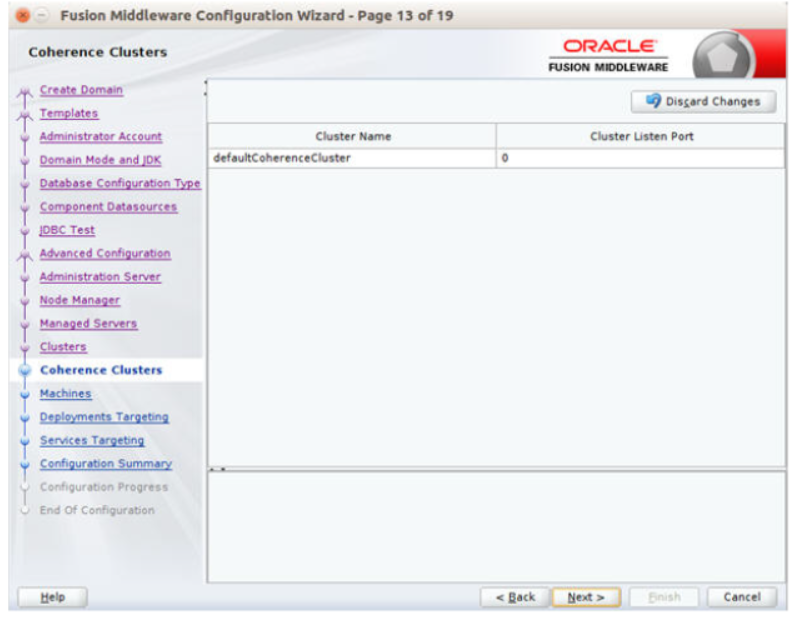Navigate to the Clusters step
The width and height of the screenshot is (797, 622).
pos(63,347)
